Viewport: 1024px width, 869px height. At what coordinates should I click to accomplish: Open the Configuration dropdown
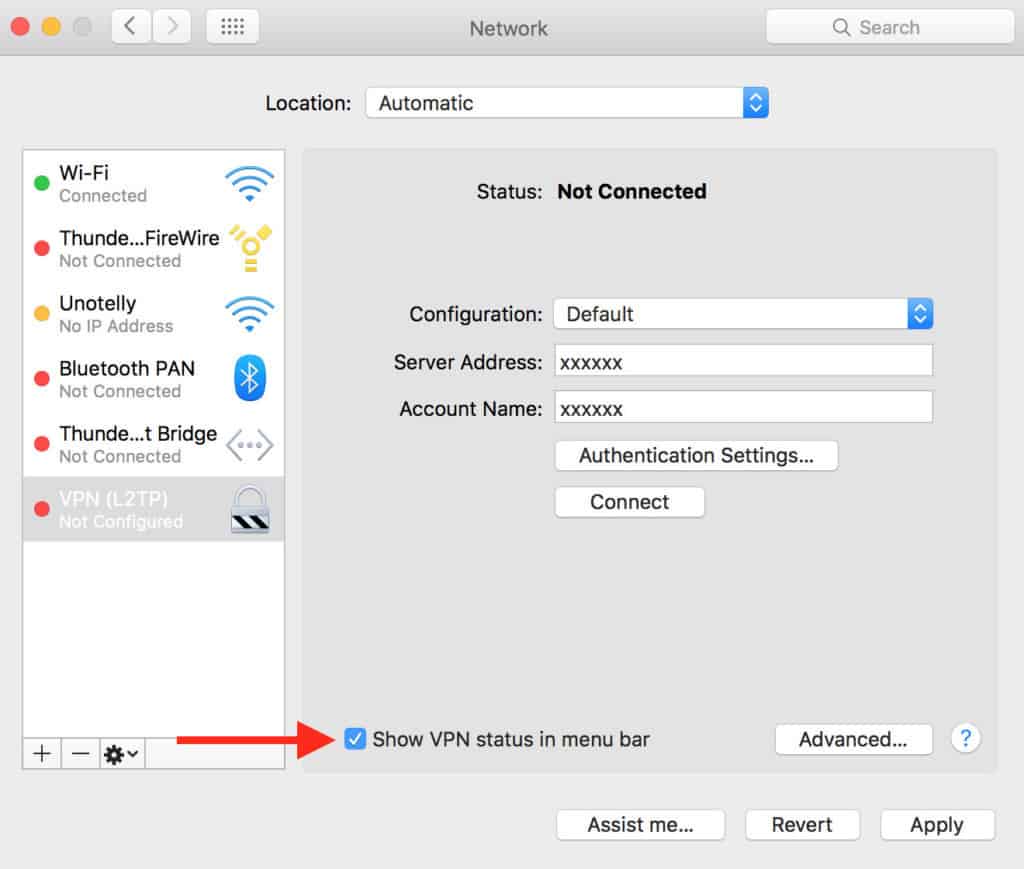(x=744, y=313)
